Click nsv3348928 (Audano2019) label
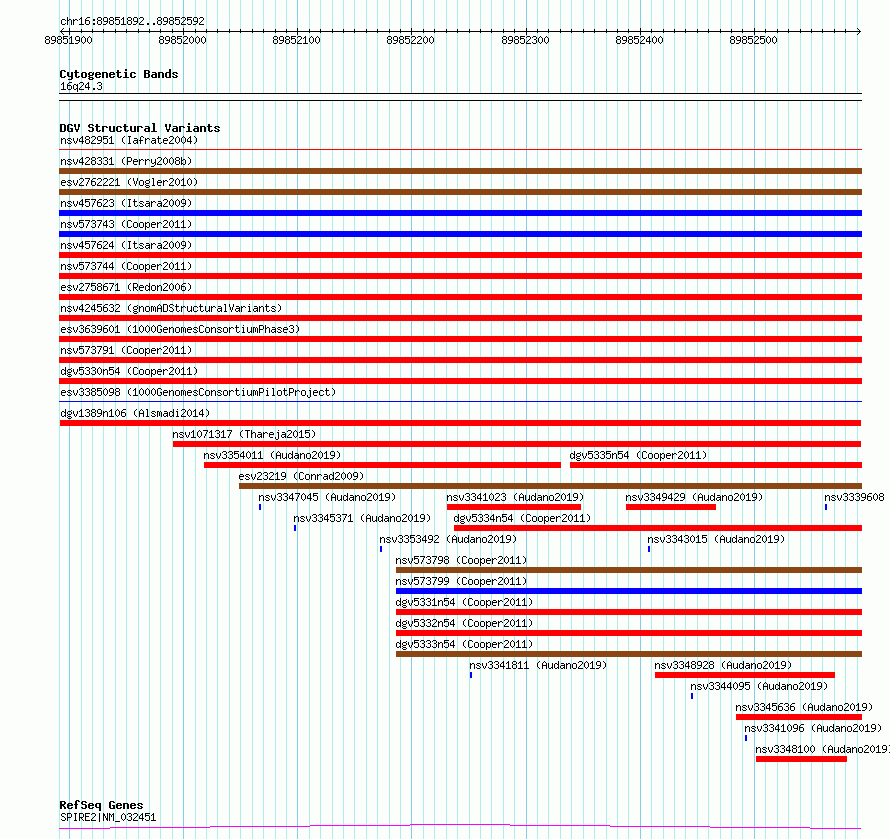Viewport: 890px width, 839px height. click(x=723, y=665)
